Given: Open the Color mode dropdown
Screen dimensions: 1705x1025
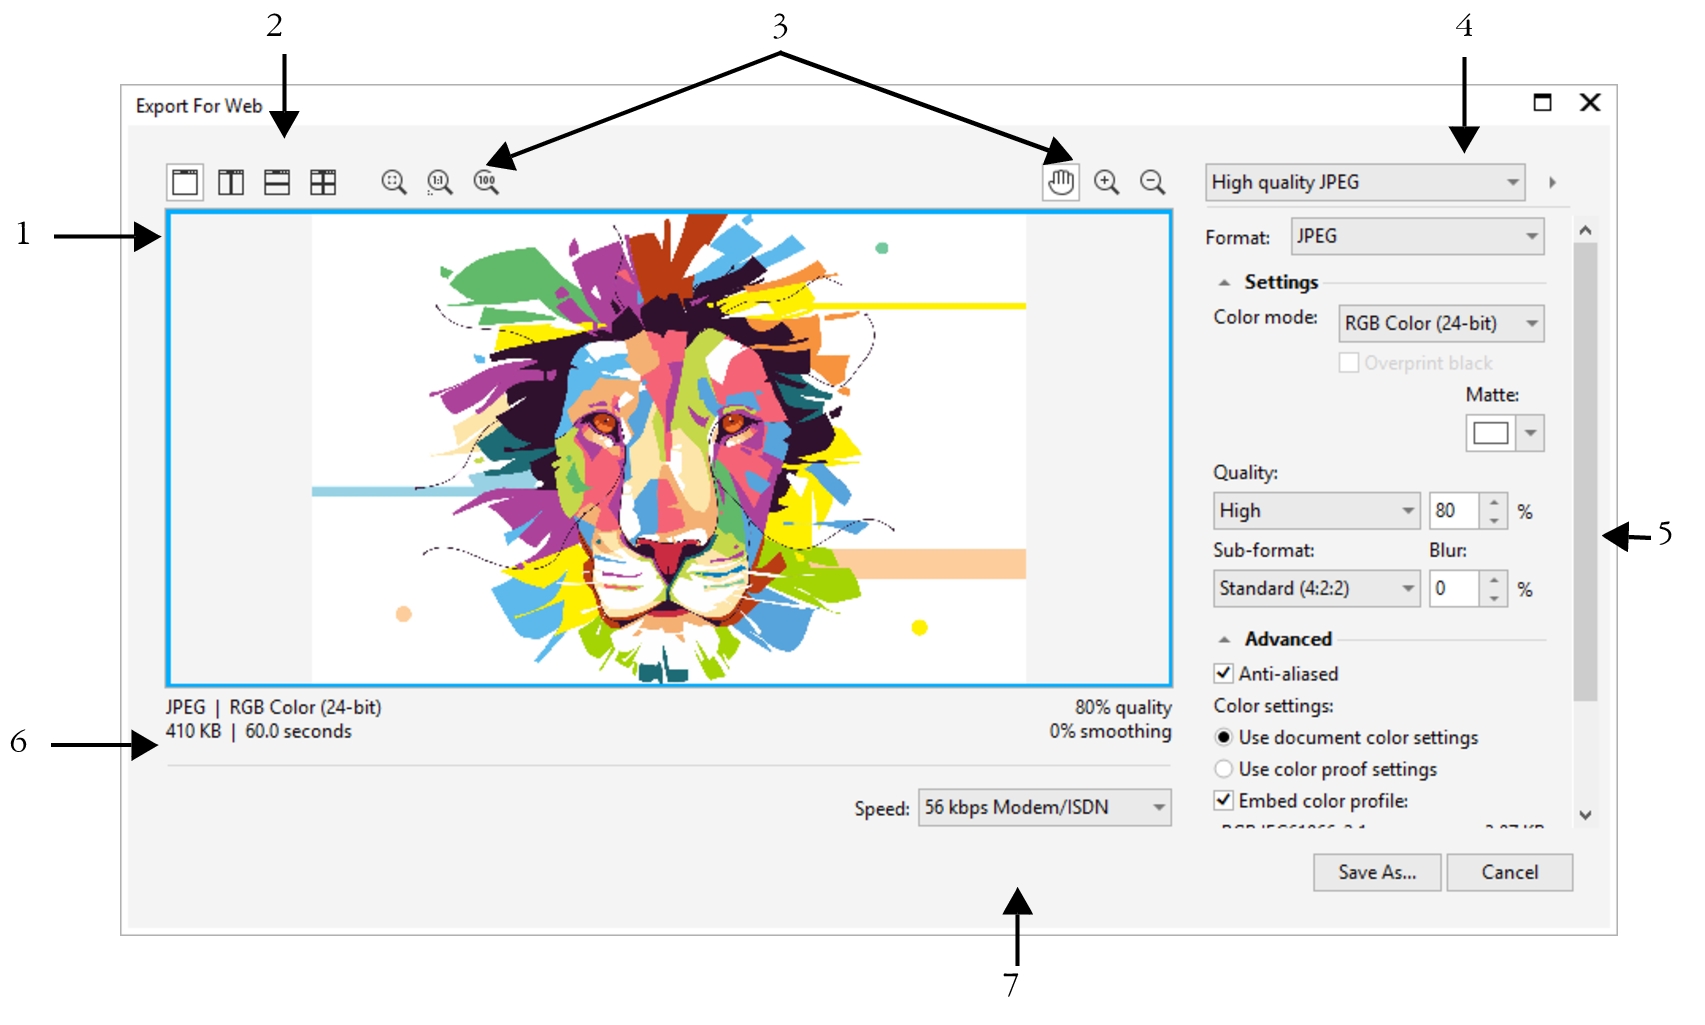Looking at the screenshot, I should point(1531,323).
